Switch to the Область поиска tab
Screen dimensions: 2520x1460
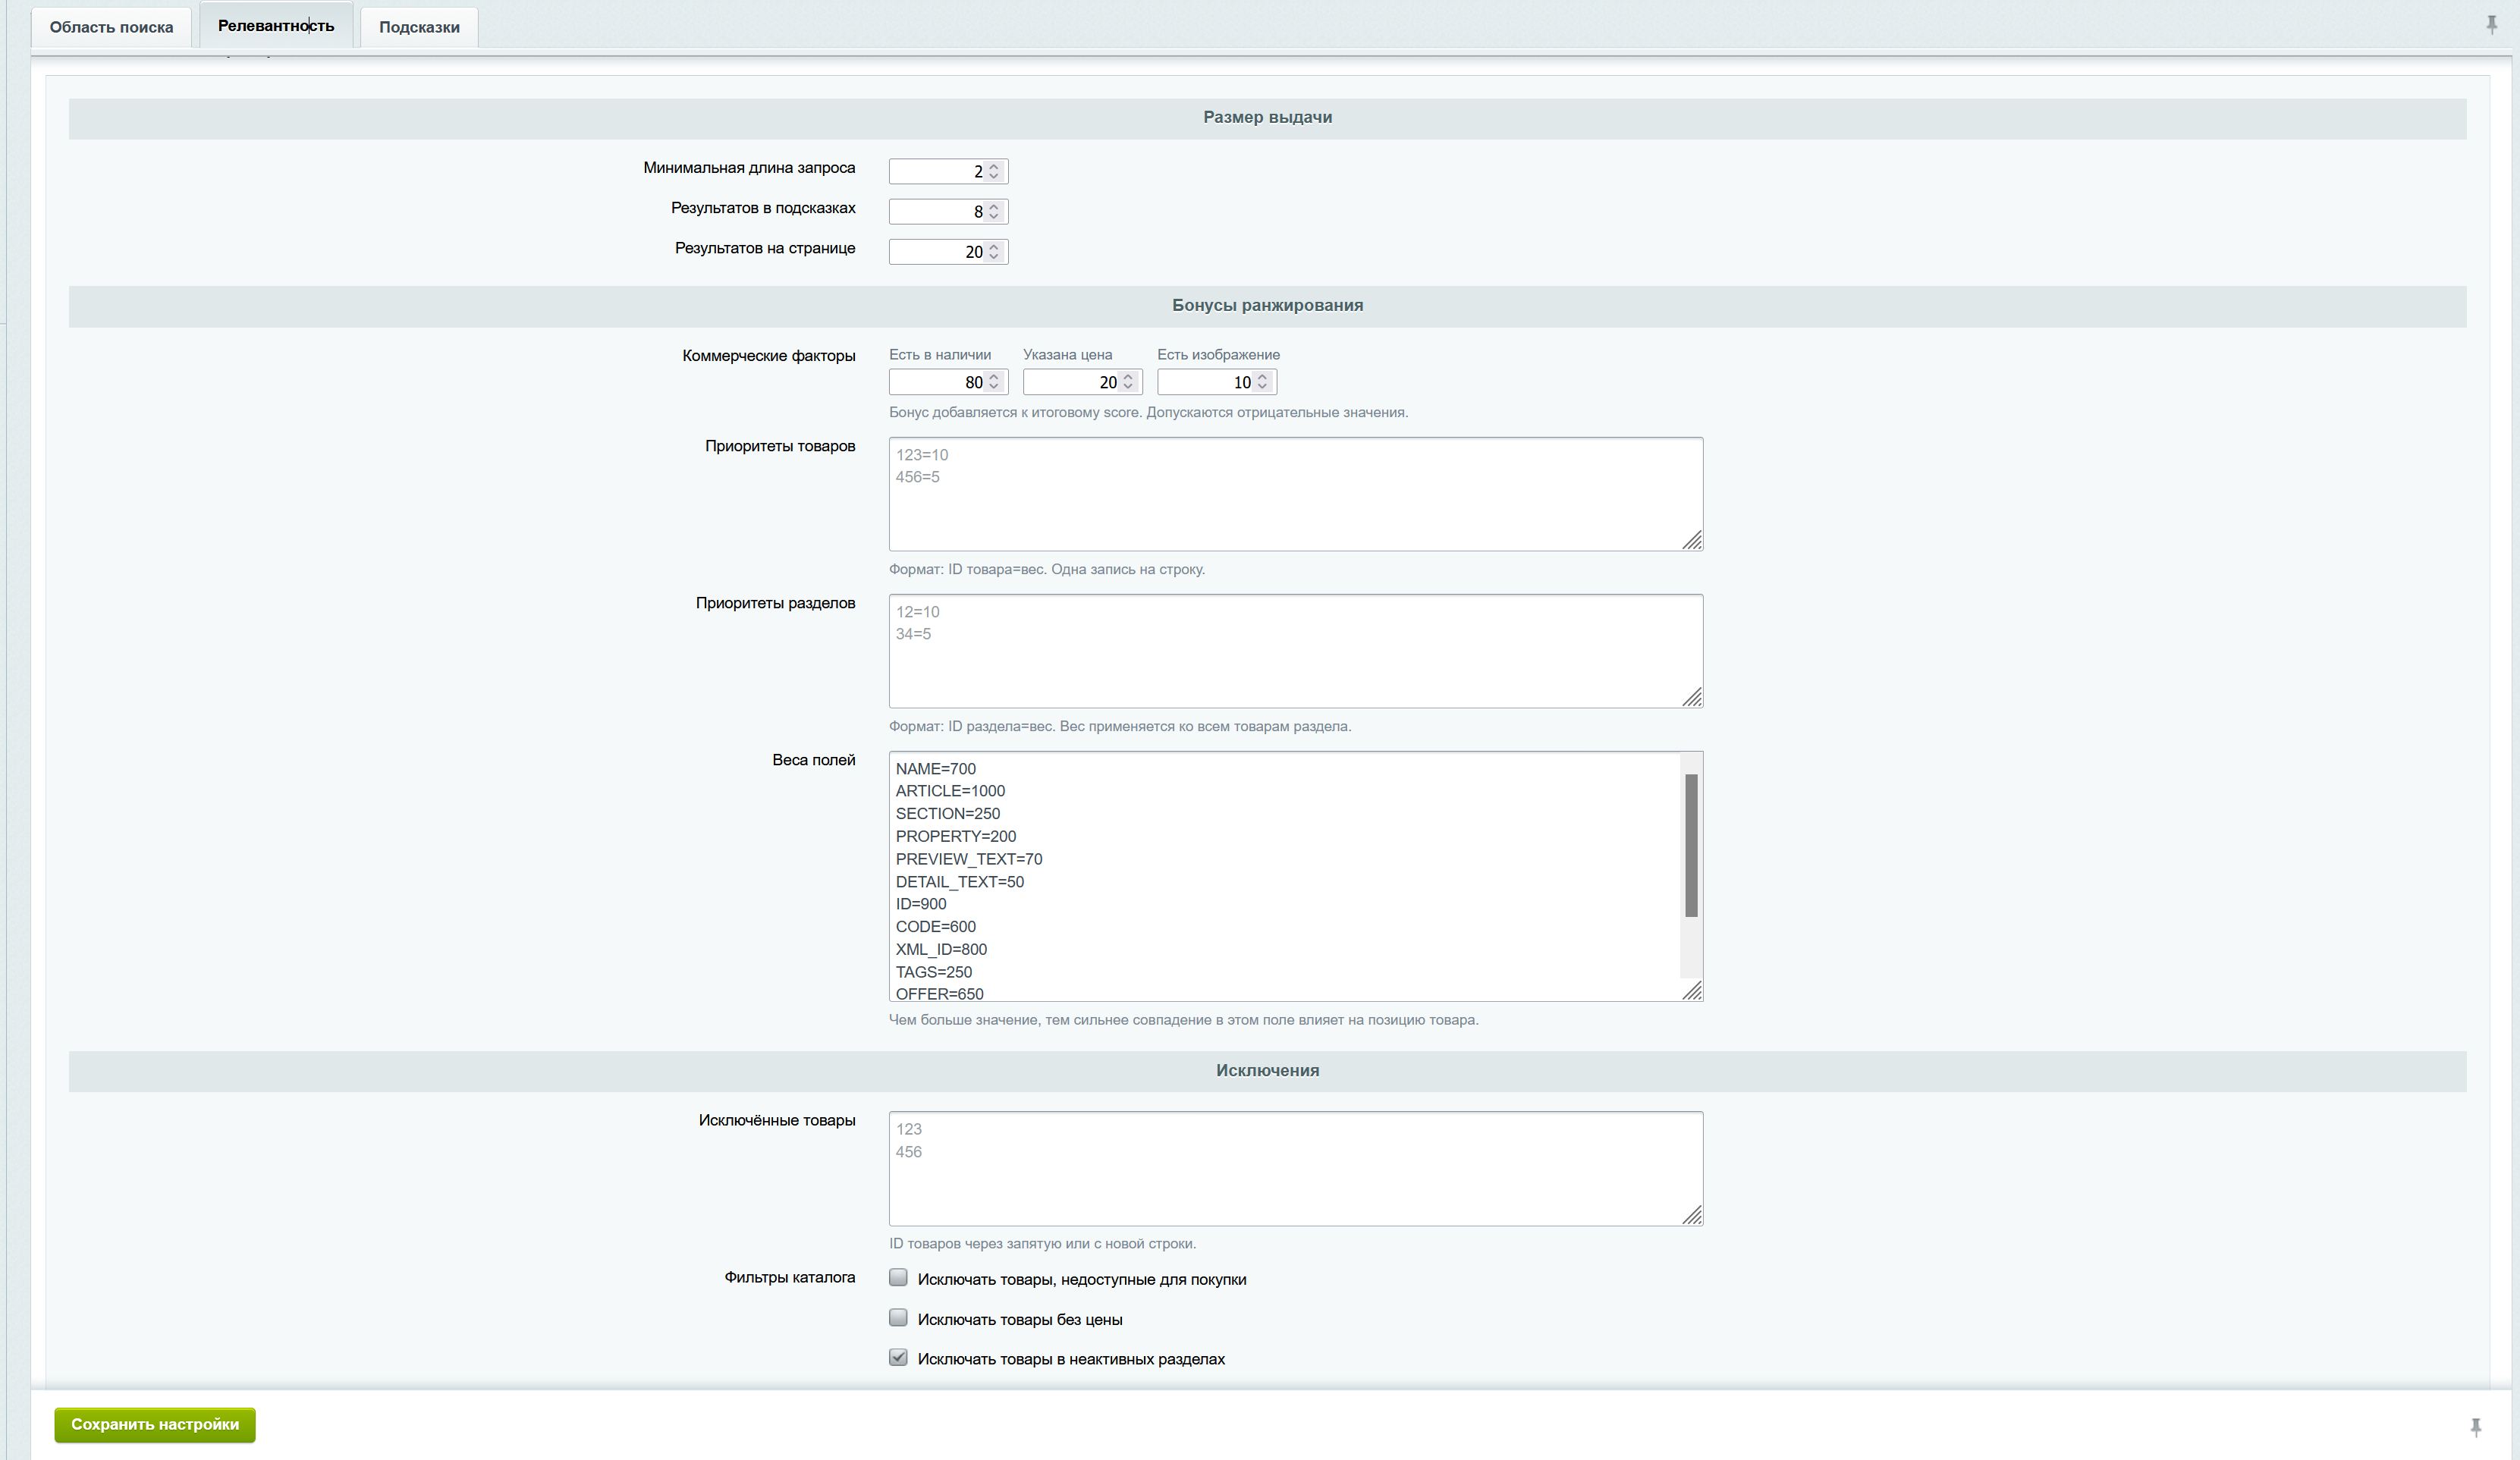point(111,27)
